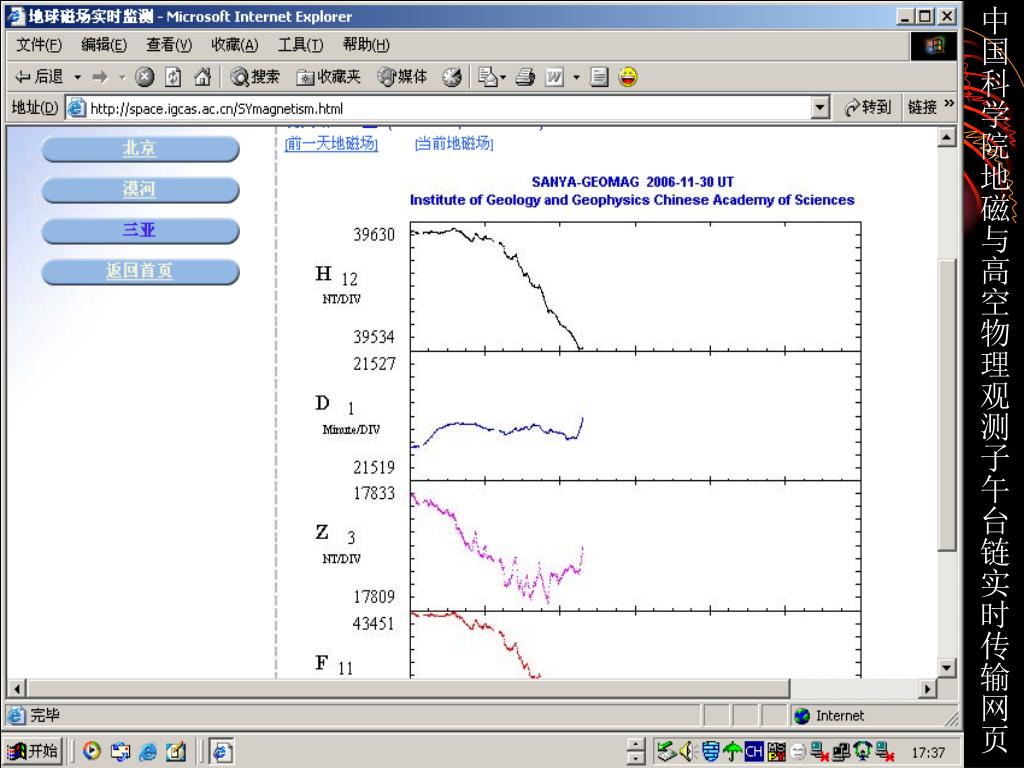Open the 收藏夹 favorites pane
Viewport: 1024px width, 768px height.
328,77
